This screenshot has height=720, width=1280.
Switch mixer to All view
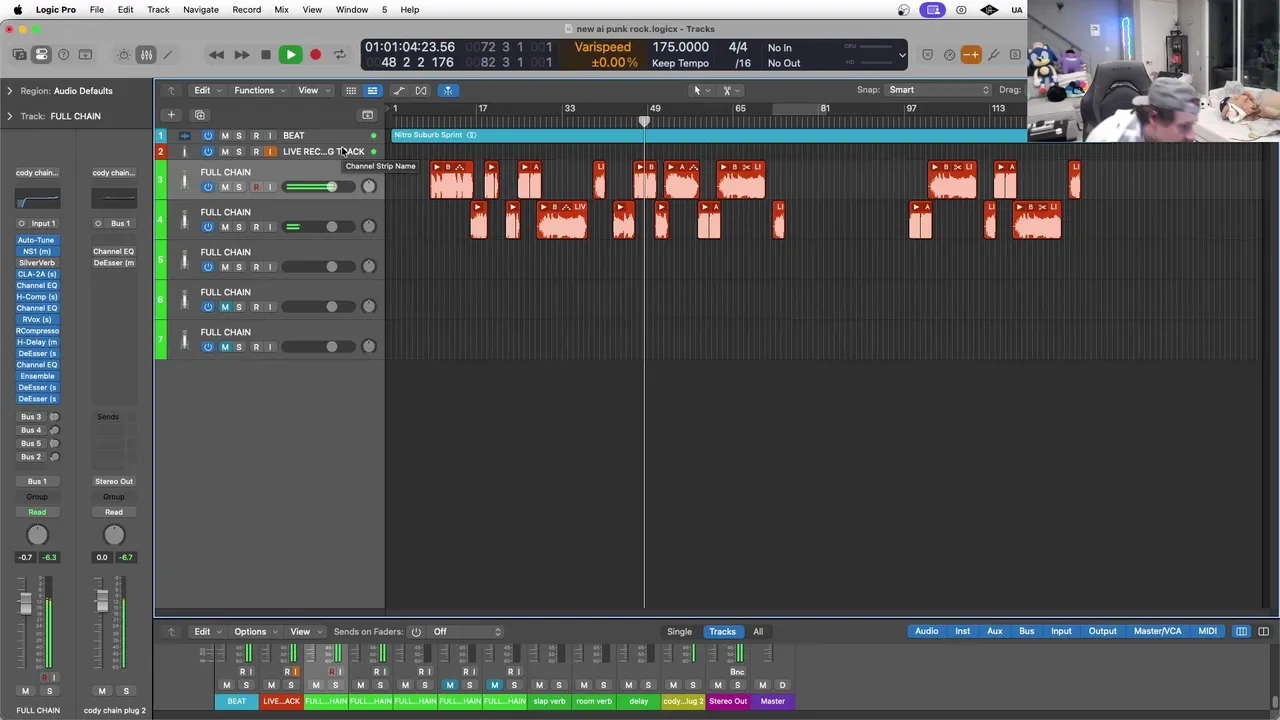(x=758, y=632)
